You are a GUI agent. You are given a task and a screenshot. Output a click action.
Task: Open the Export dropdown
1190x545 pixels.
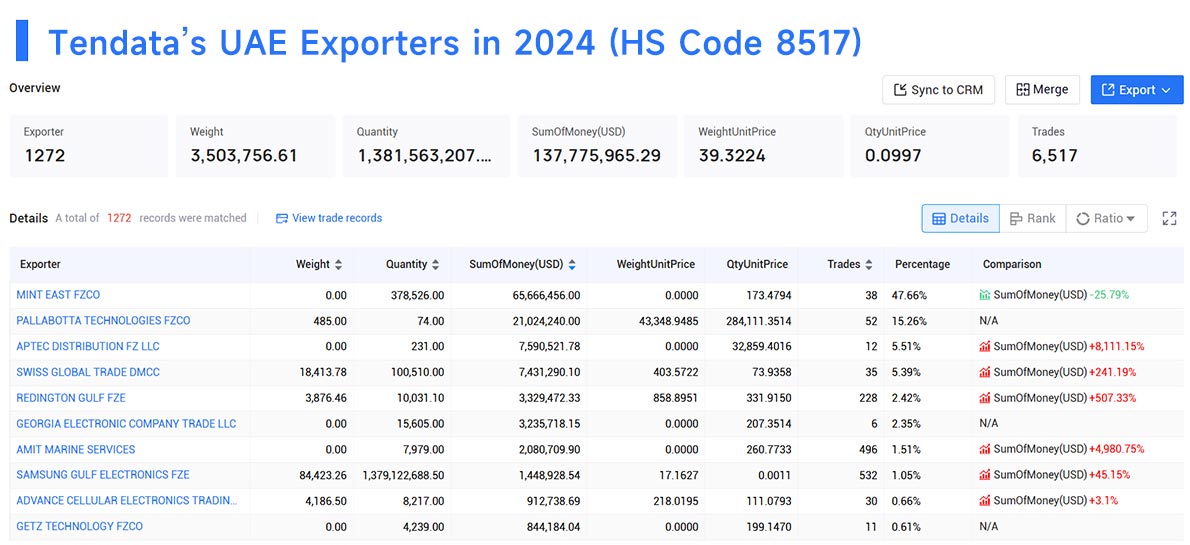tap(1136, 90)
